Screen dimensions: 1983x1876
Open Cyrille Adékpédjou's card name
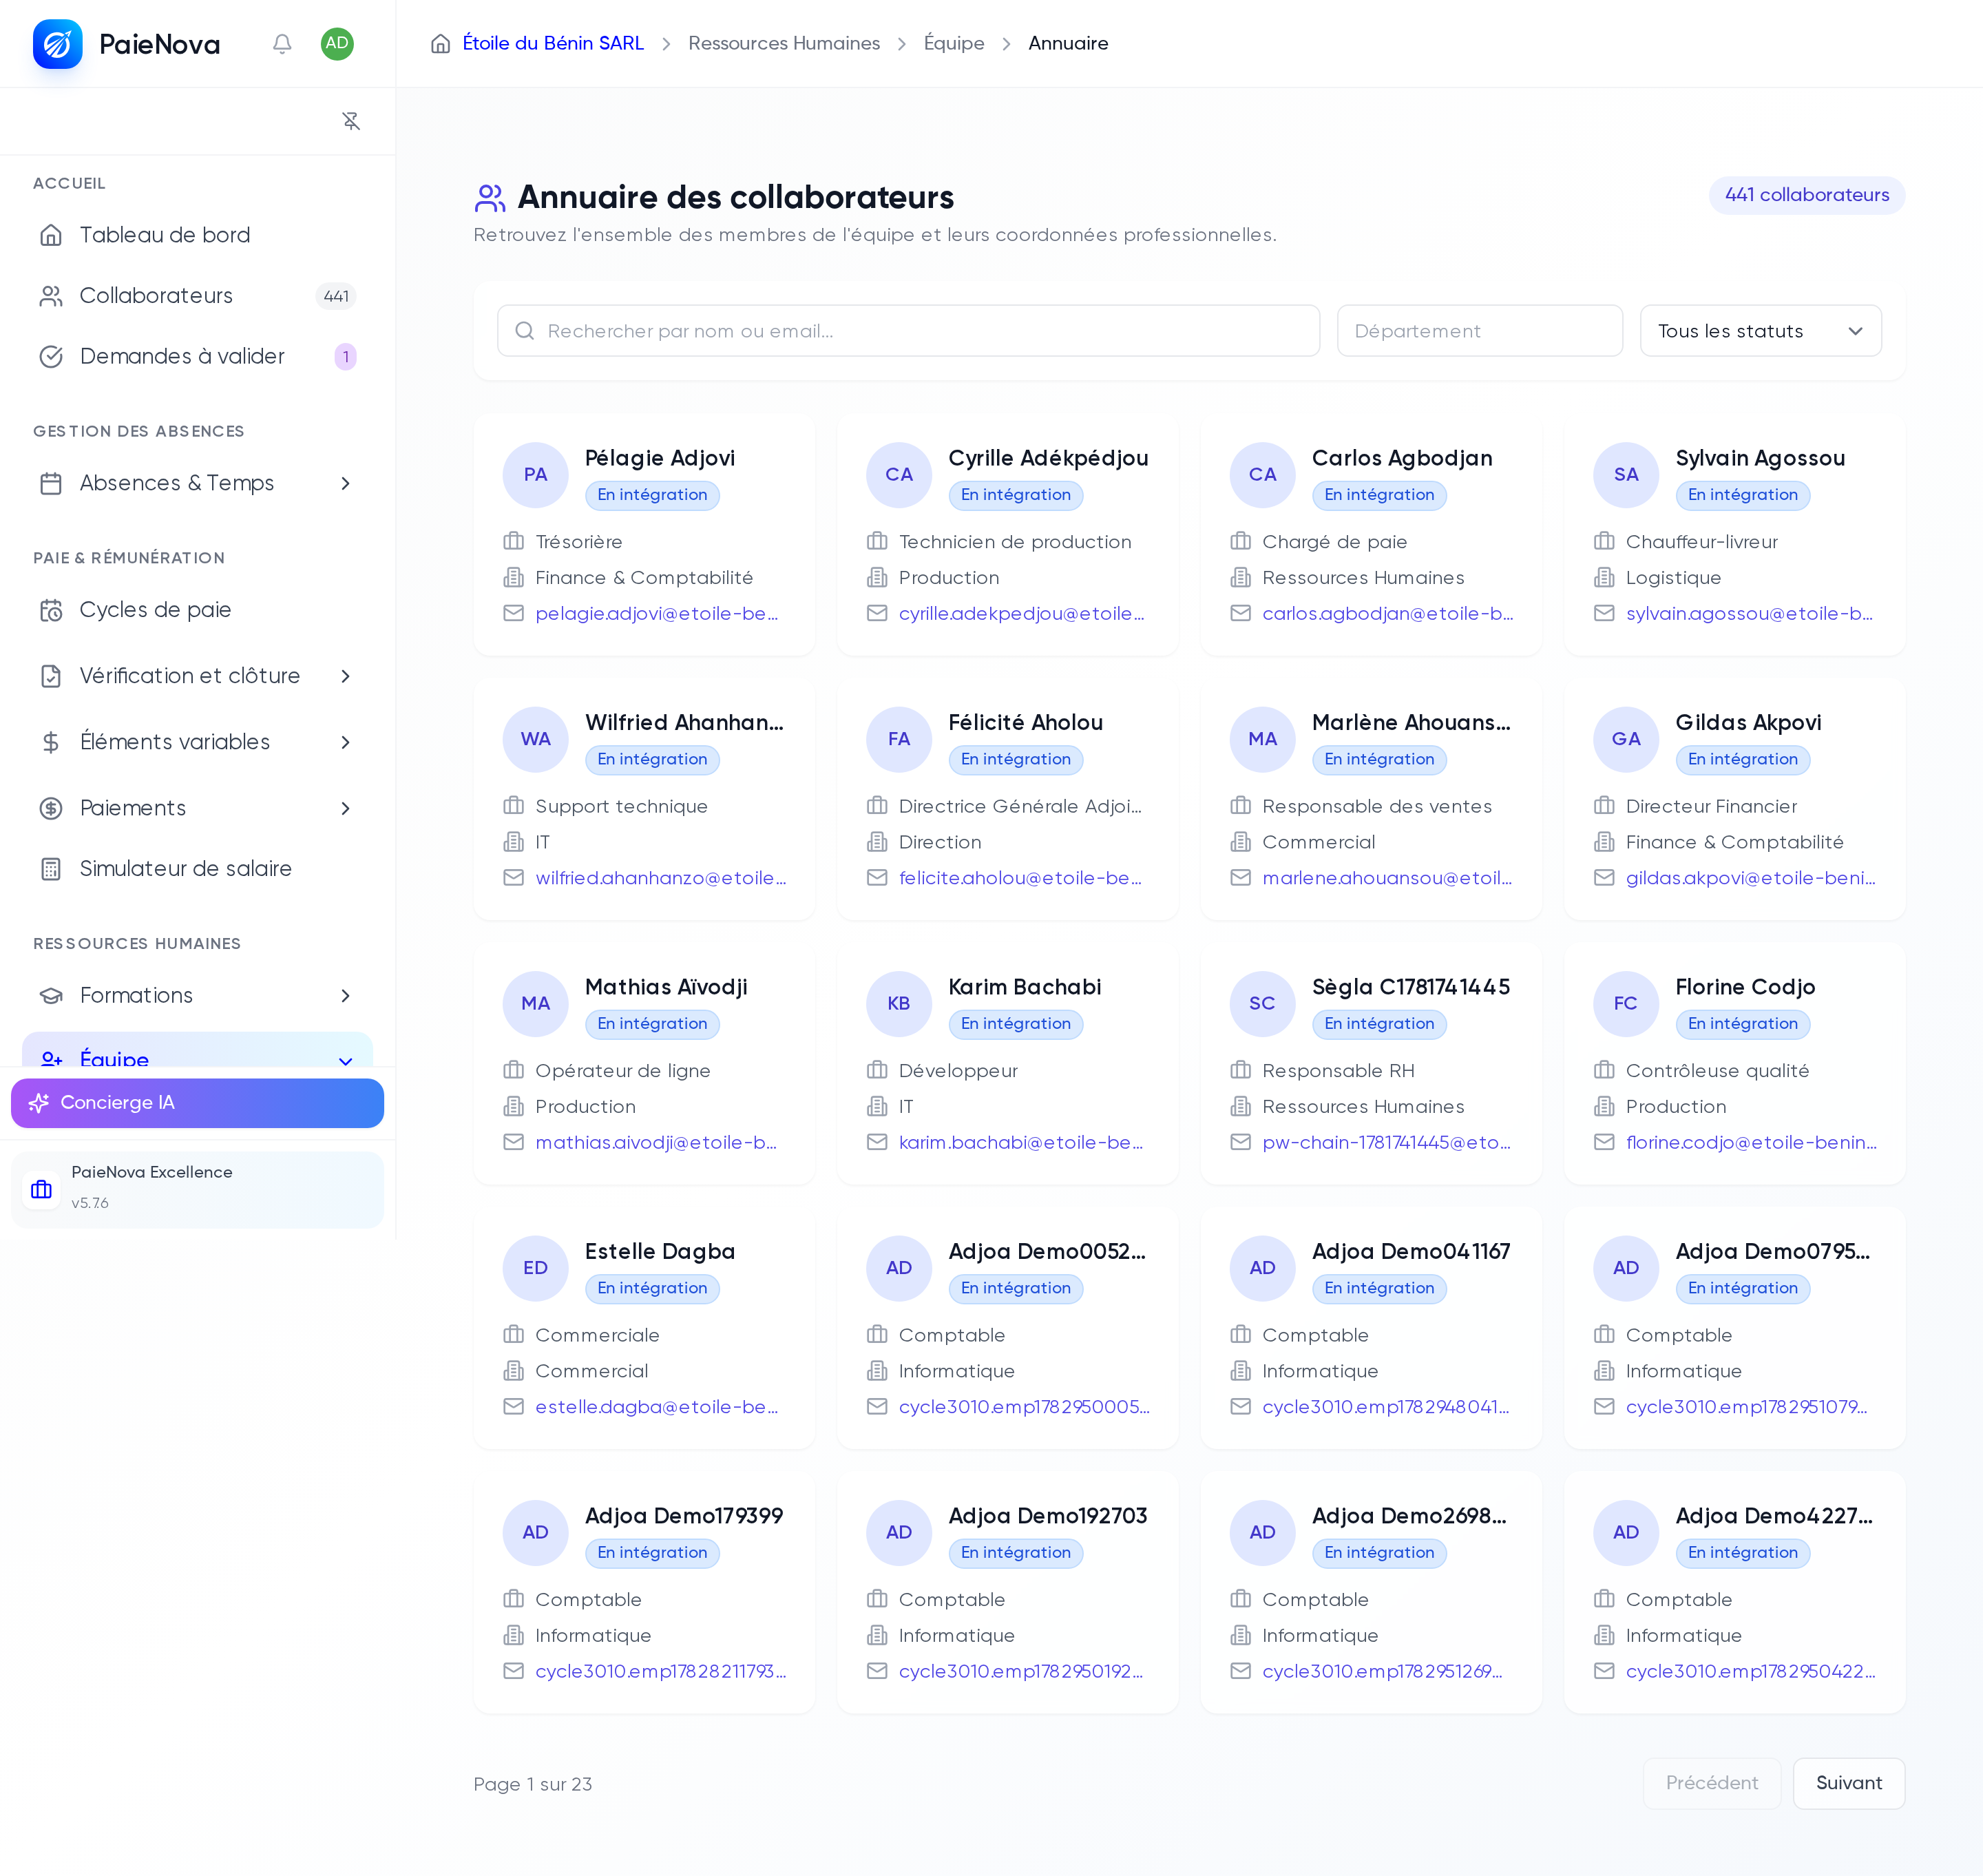pos(1048,459)
